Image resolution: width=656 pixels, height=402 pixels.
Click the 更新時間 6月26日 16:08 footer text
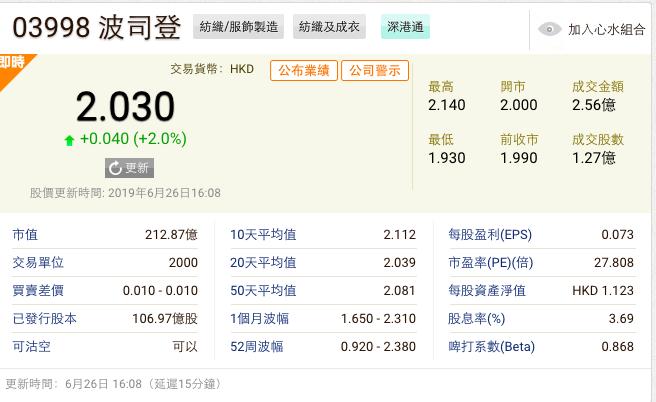(x=114, y=384)
